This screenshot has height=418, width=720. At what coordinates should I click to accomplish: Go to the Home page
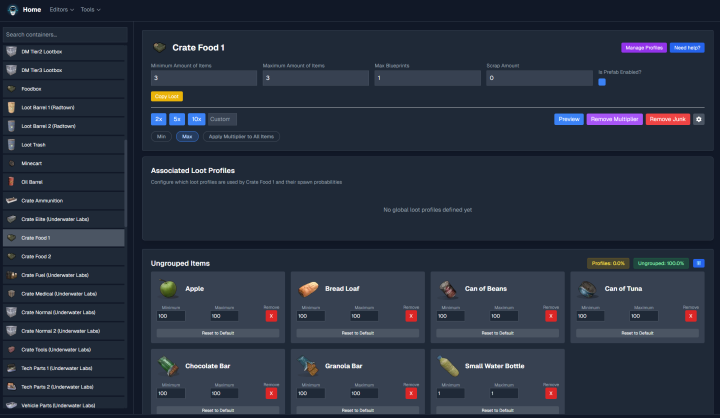[32, 10]
